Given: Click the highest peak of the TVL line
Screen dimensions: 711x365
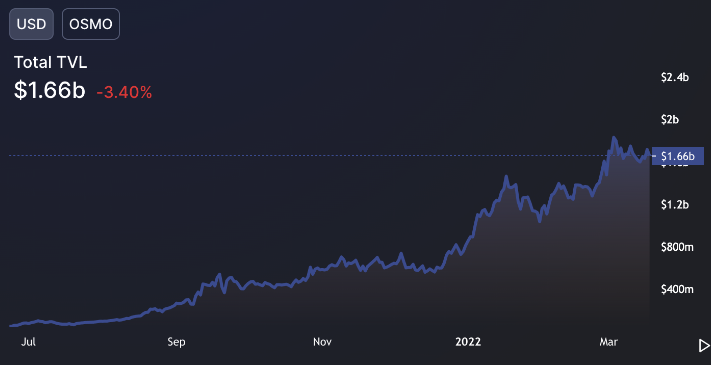Looking at the screenshot, I should [x=614, y=137].
